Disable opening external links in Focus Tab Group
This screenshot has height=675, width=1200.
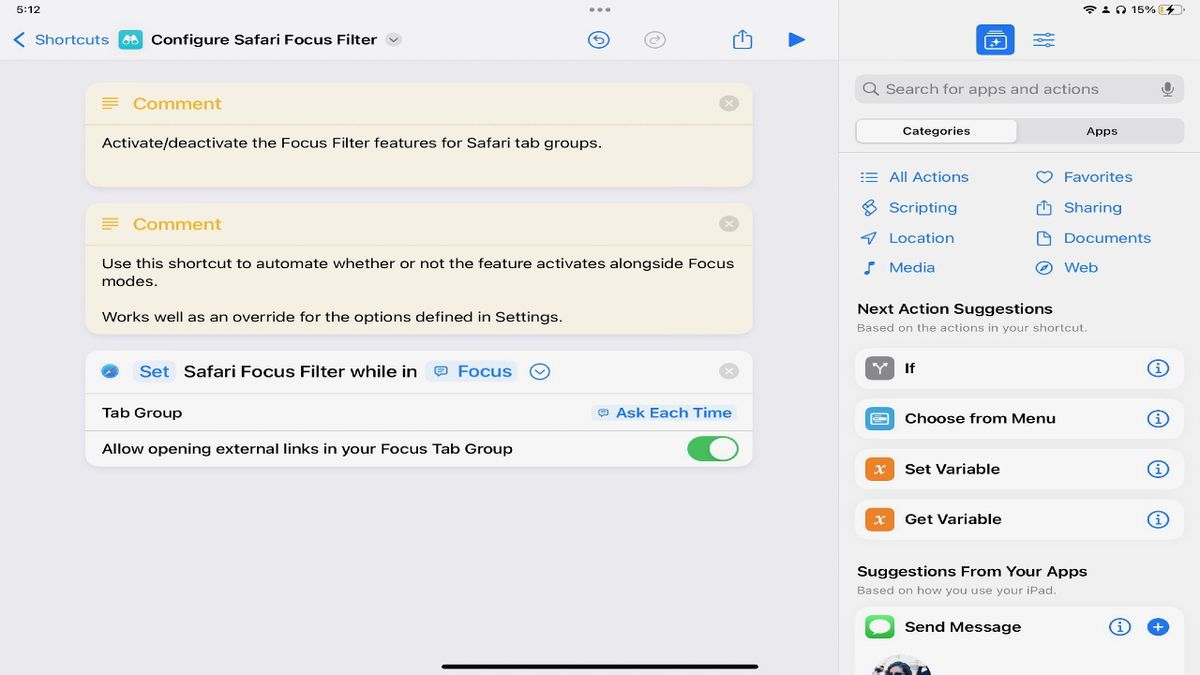(x=712, y=448)
